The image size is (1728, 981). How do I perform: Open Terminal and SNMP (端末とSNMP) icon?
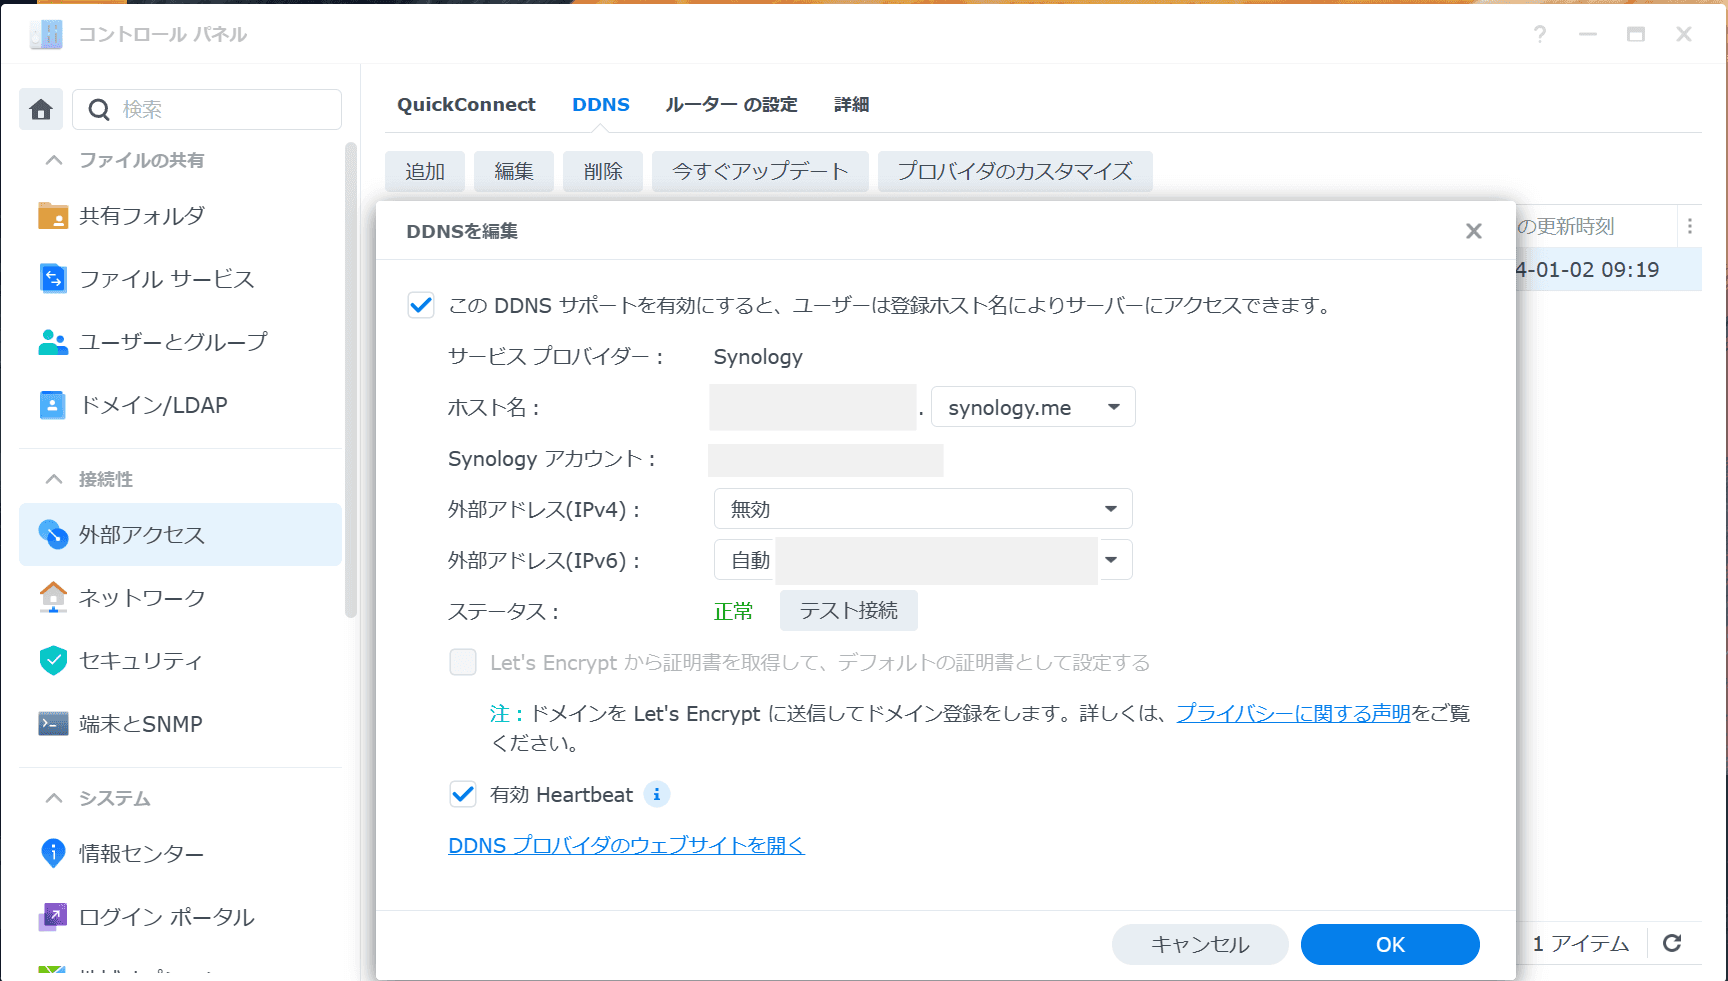[x=53, y=724]
